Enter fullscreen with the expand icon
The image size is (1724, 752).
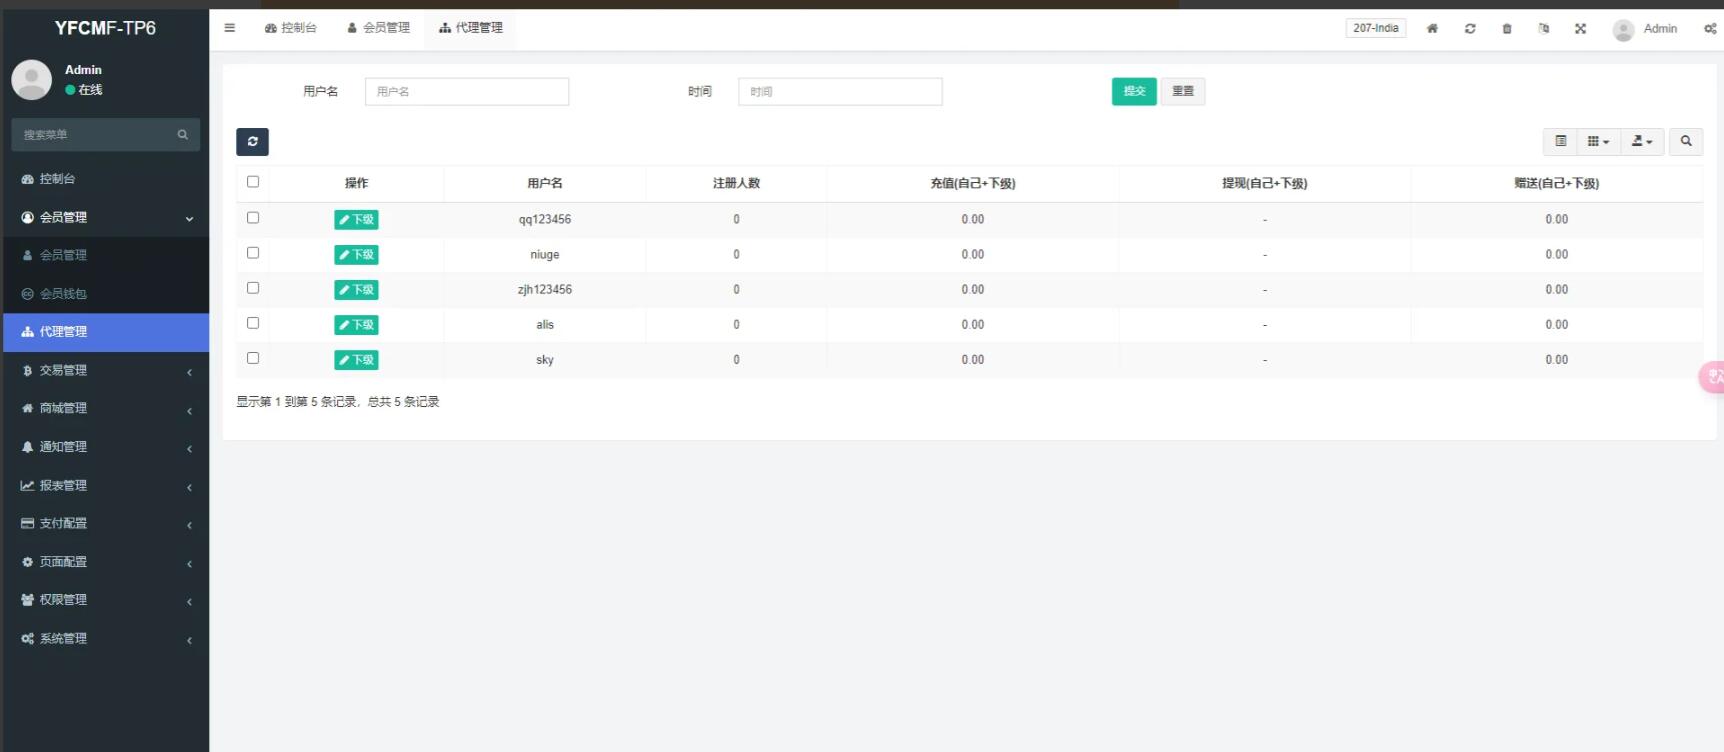click(1580, 29)
